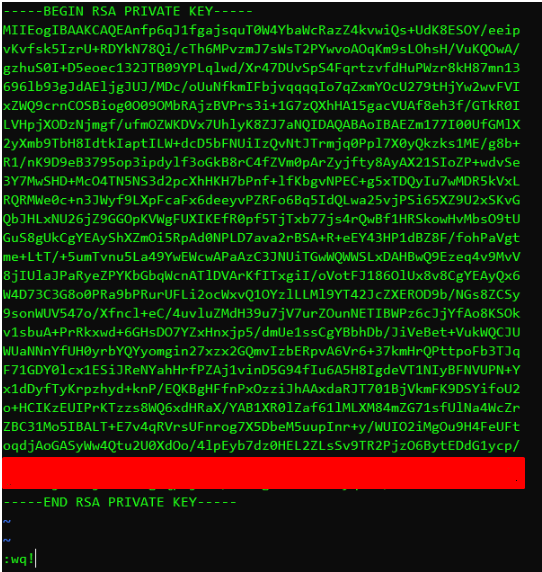Click the line beginning with vKvfsk5IzrU
542x572 pixels.
(x=262, y=49)
